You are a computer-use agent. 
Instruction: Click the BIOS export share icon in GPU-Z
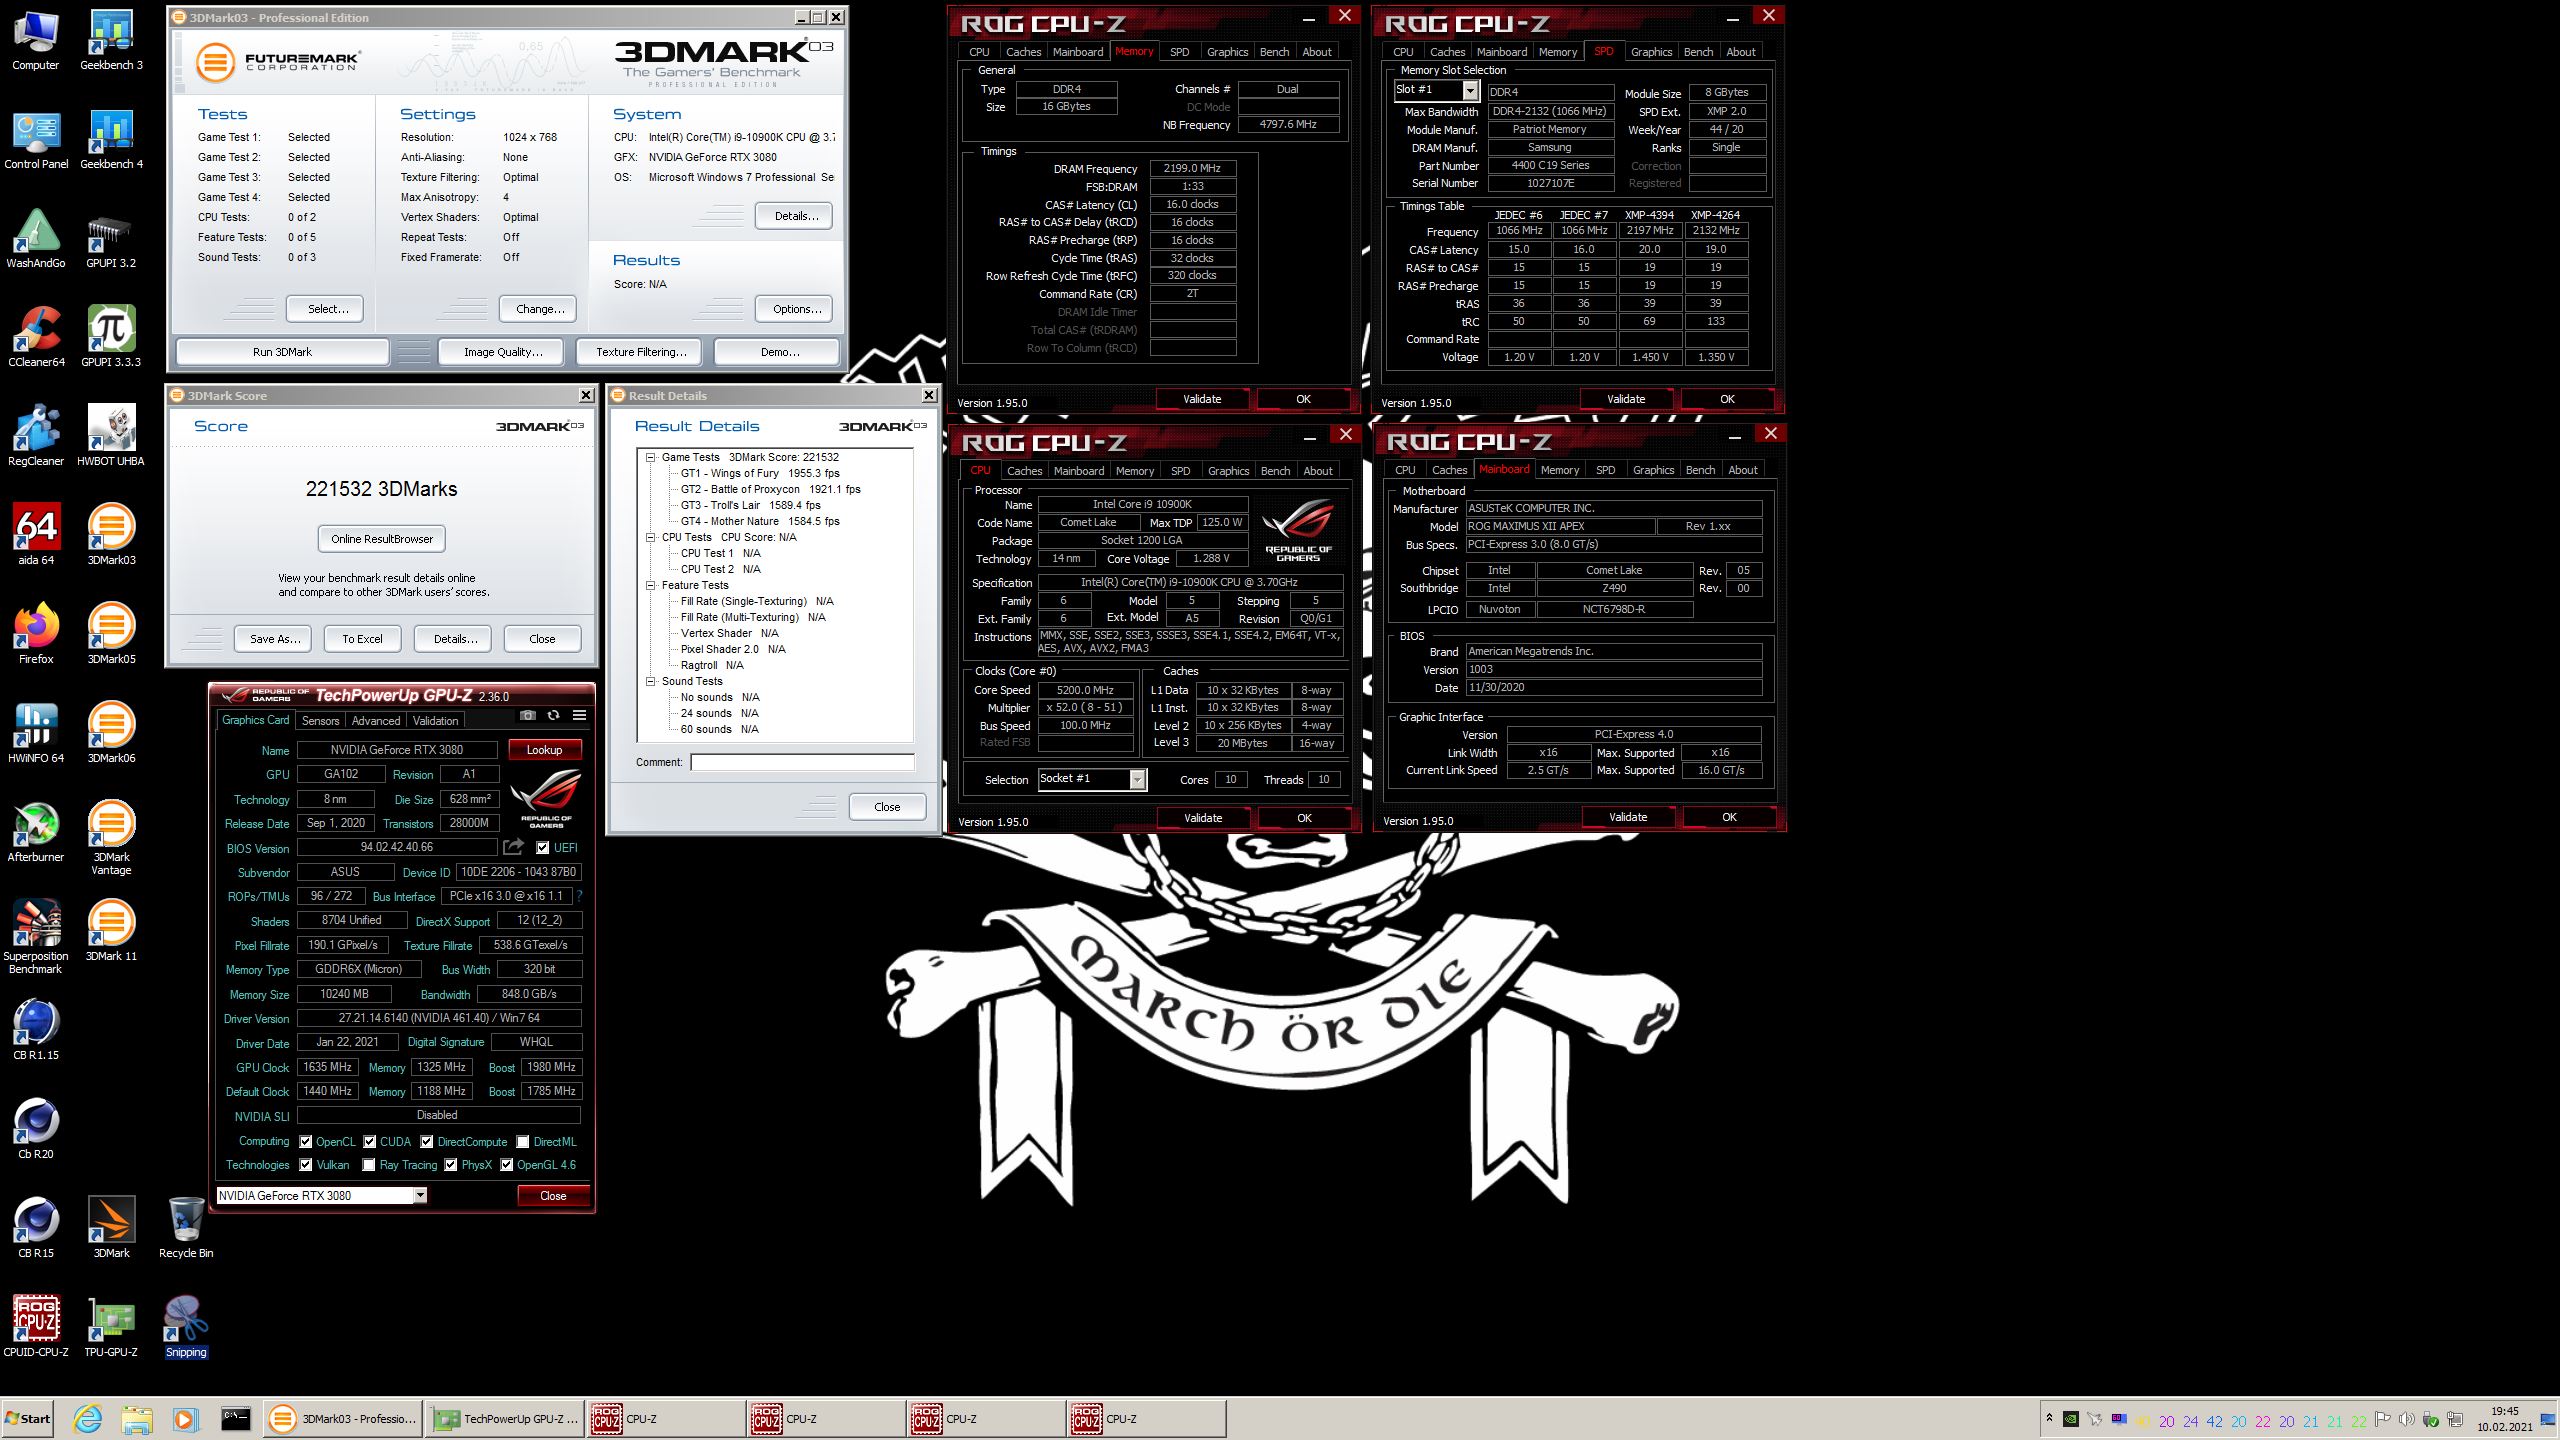[513, 847]
